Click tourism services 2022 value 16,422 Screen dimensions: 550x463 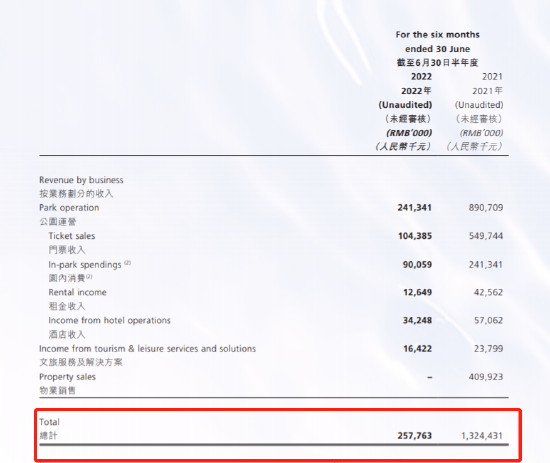coord(417,349)
